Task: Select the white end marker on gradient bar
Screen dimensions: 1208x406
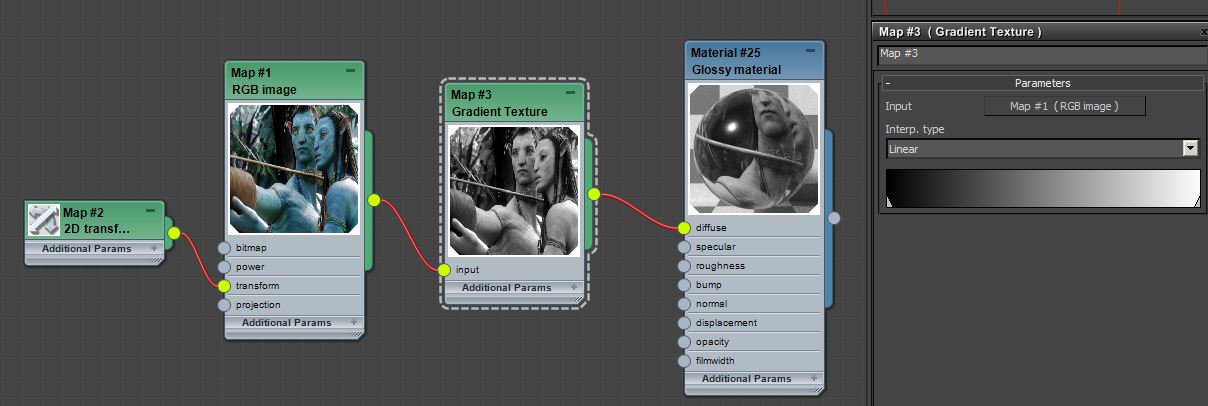Action: (1195, 203)
